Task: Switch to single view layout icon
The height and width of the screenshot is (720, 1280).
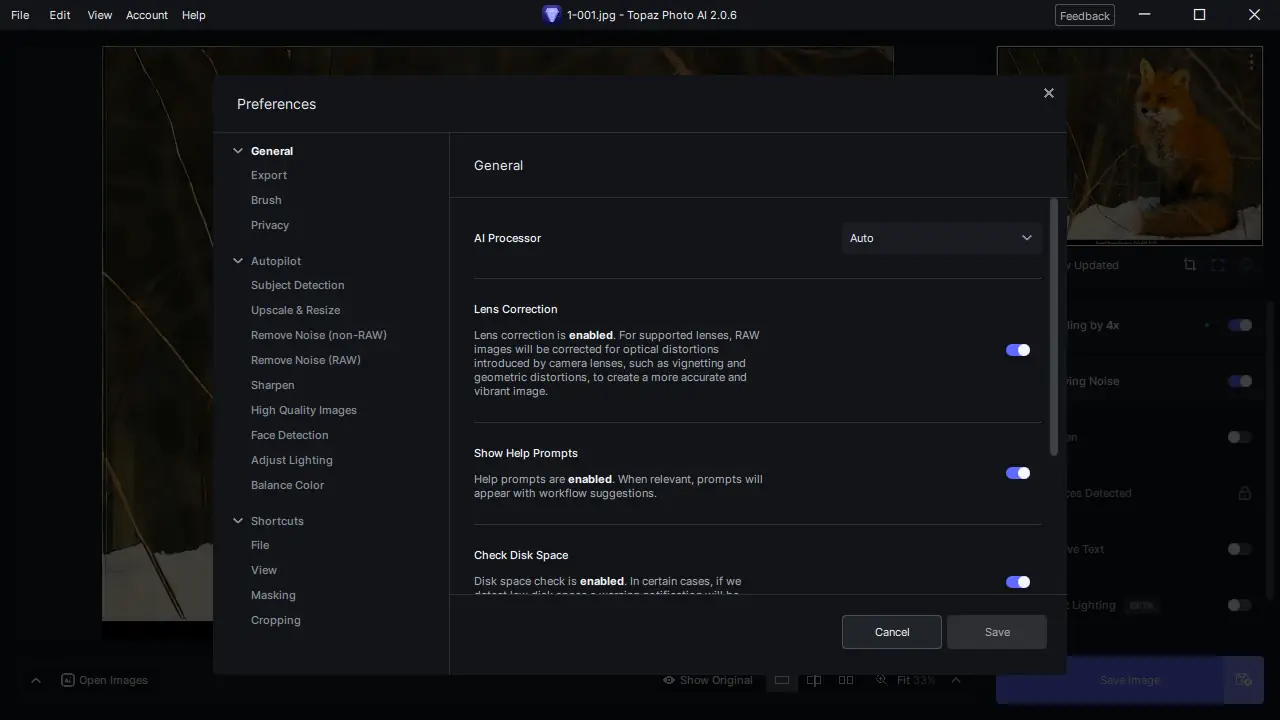Action: click(782, 680)
